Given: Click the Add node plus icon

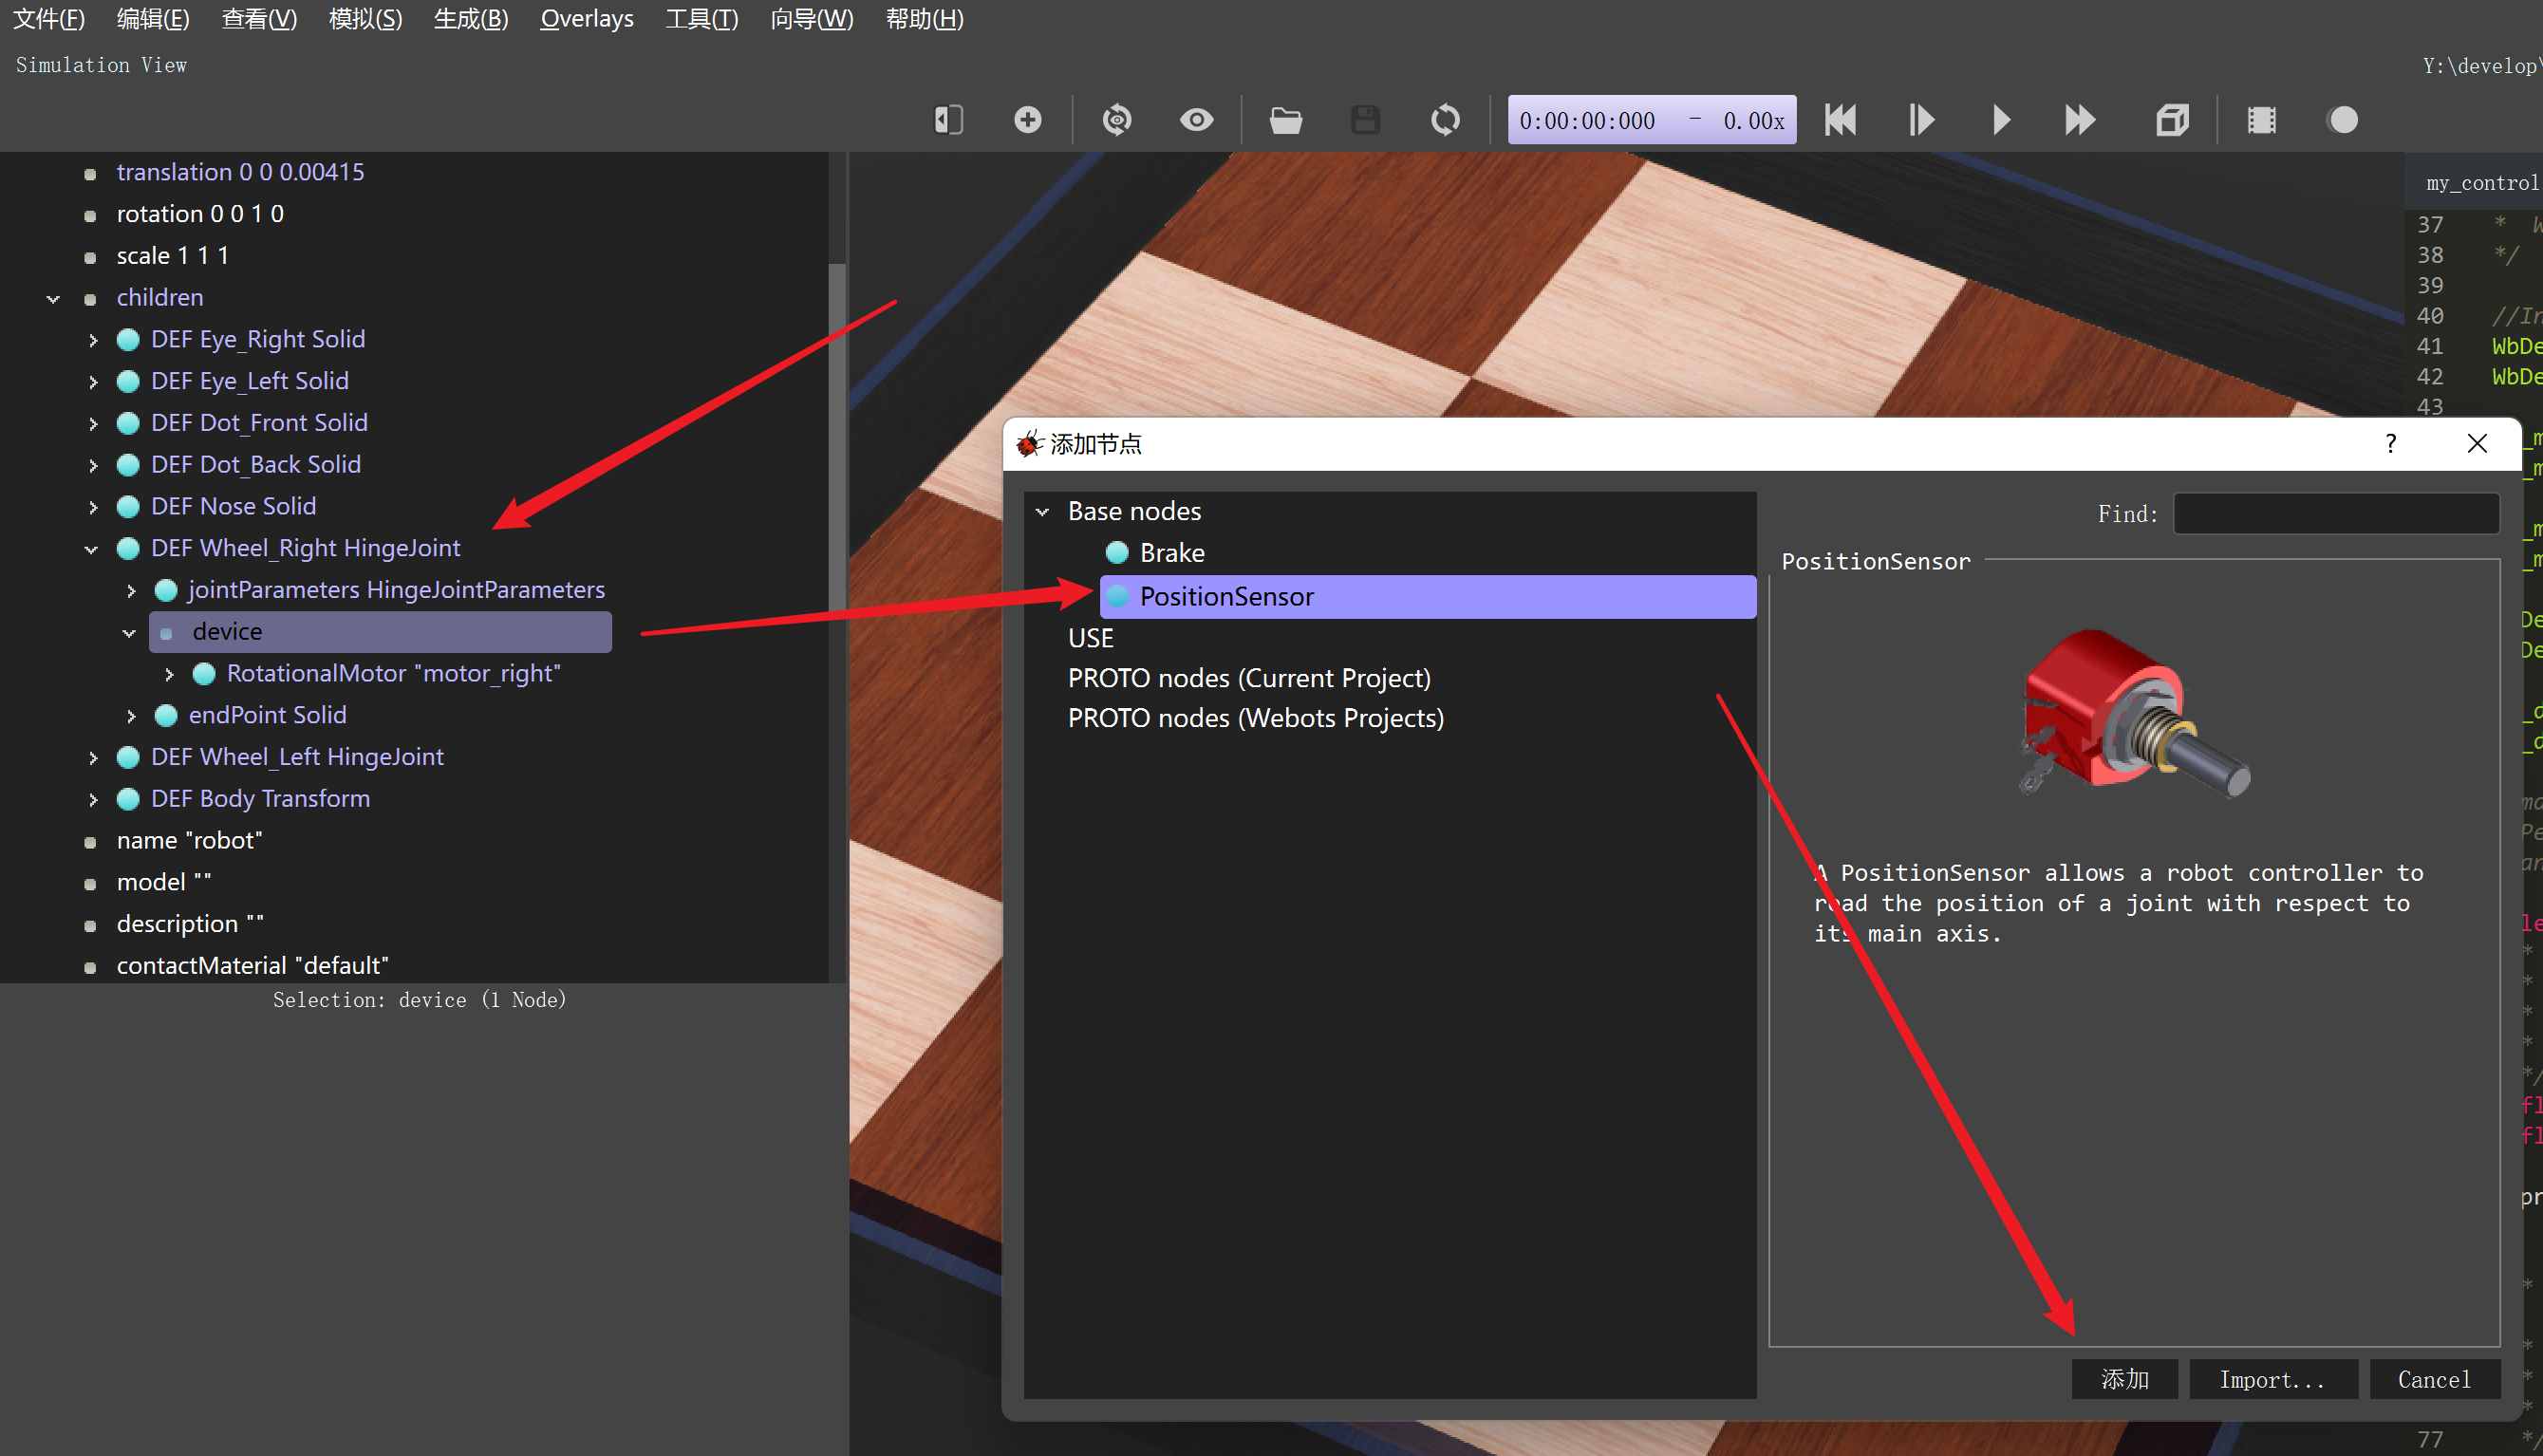Looking at the screenshot, I should point(1027,120).
